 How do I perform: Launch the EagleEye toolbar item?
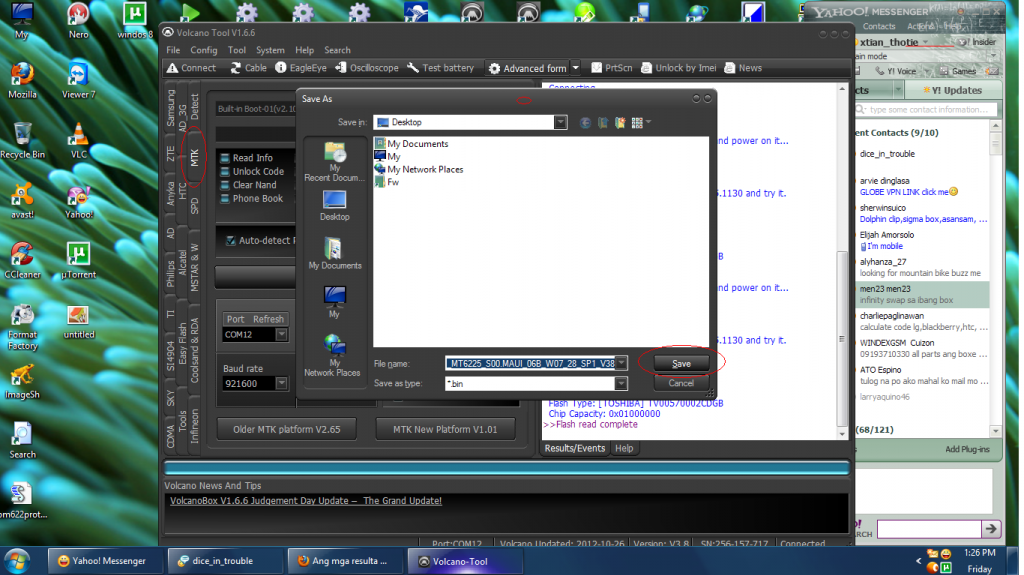coord(300,68)
